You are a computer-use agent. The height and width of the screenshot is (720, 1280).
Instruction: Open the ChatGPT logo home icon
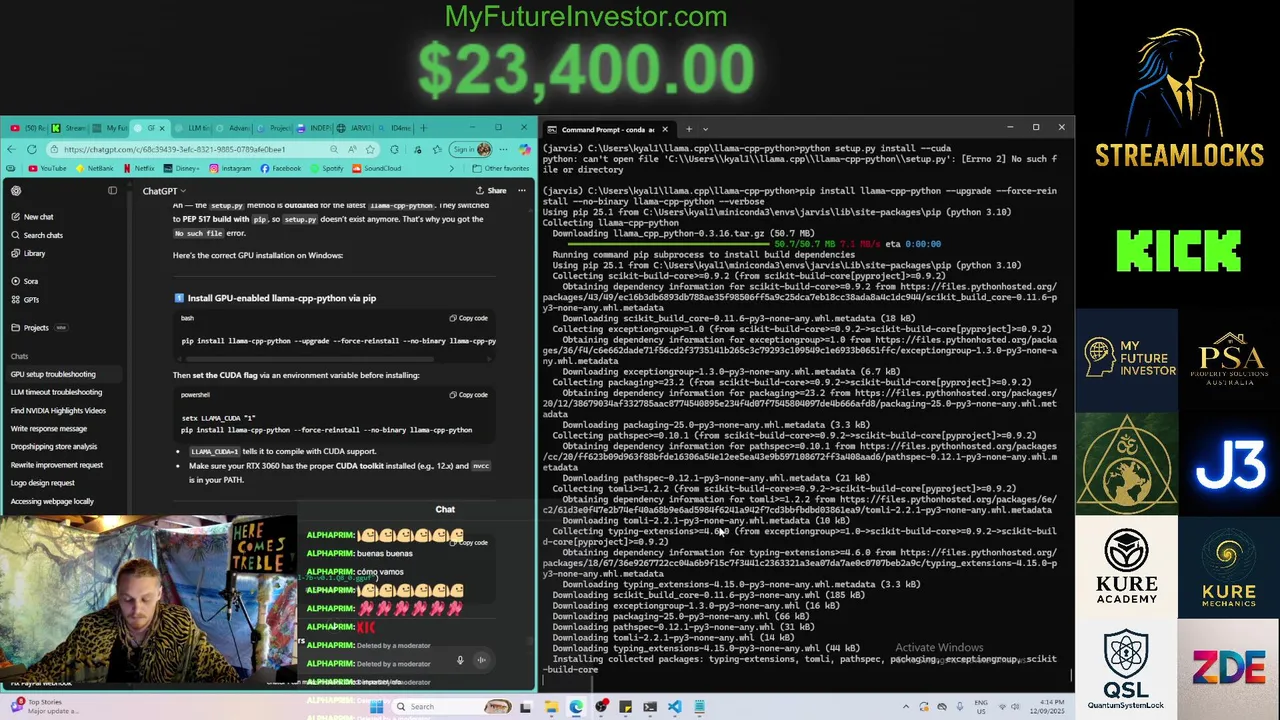click(15, 190)
